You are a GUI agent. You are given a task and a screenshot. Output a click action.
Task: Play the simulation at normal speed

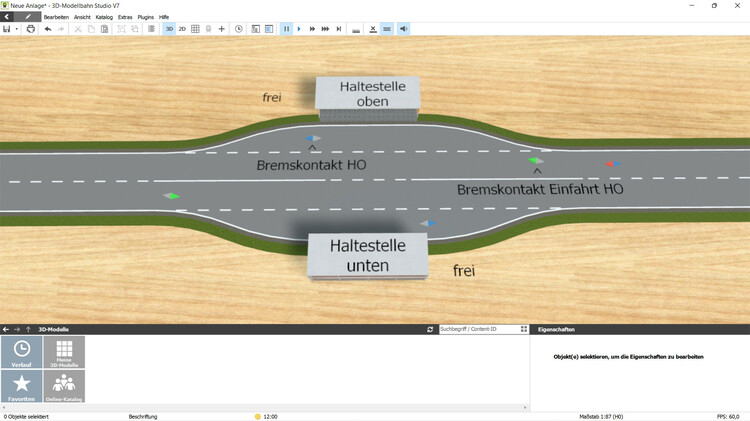299,29
